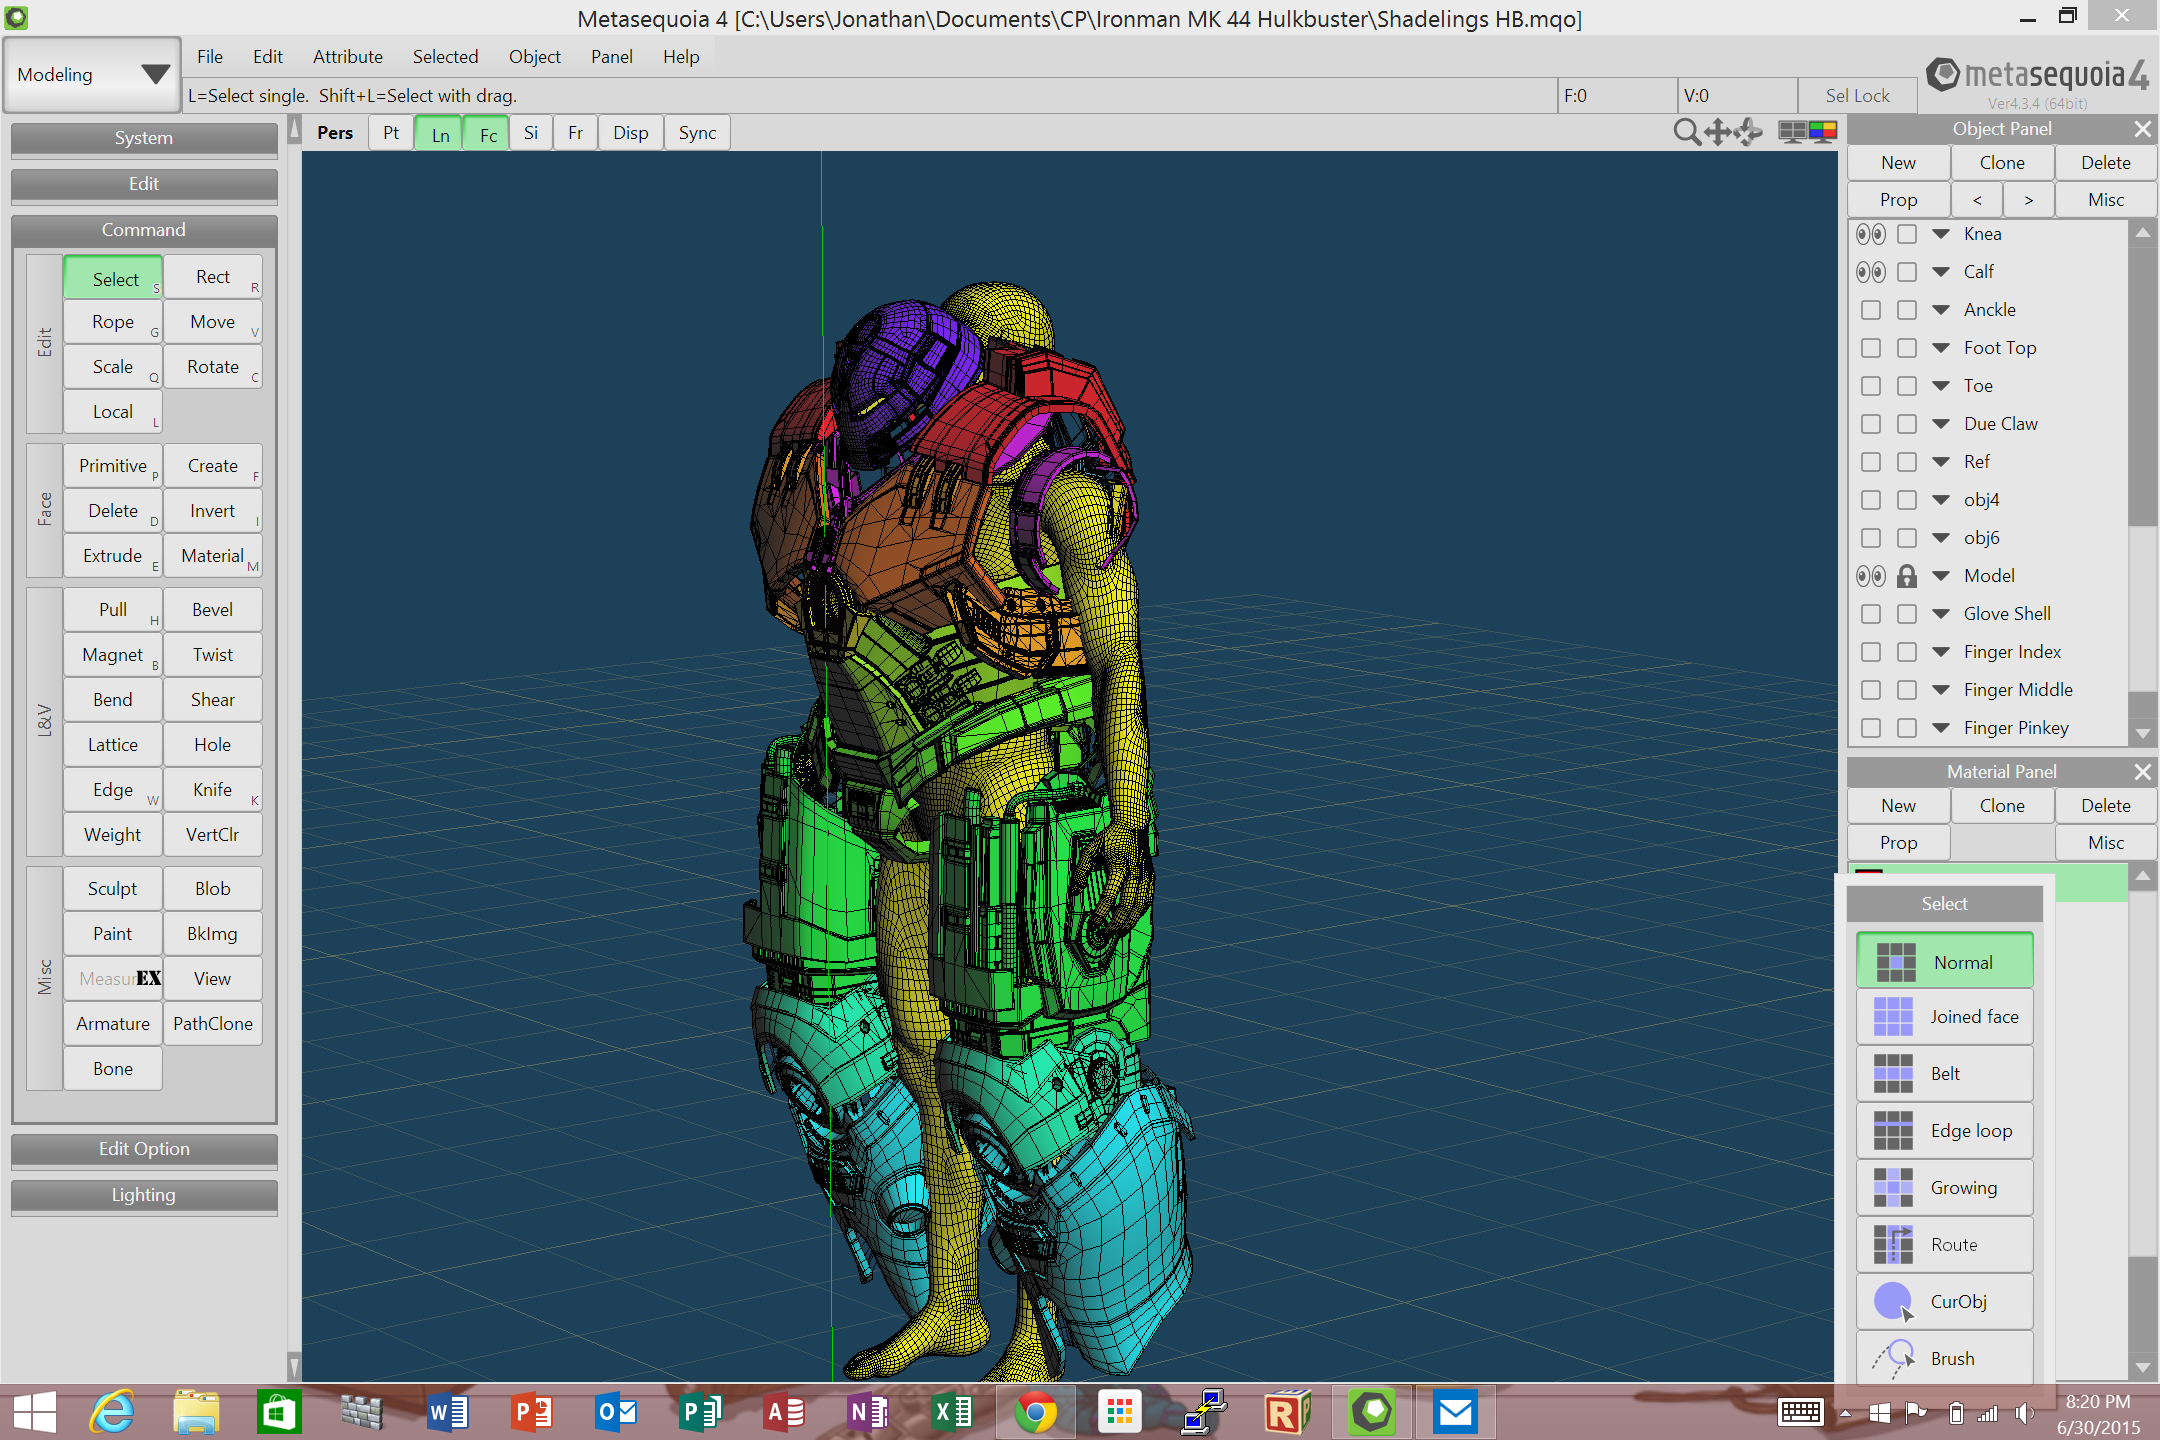Choose the Route selection mode
This screenshot has width=2160, height=1440.
pyautogui.click(x=1944, y=1245)
